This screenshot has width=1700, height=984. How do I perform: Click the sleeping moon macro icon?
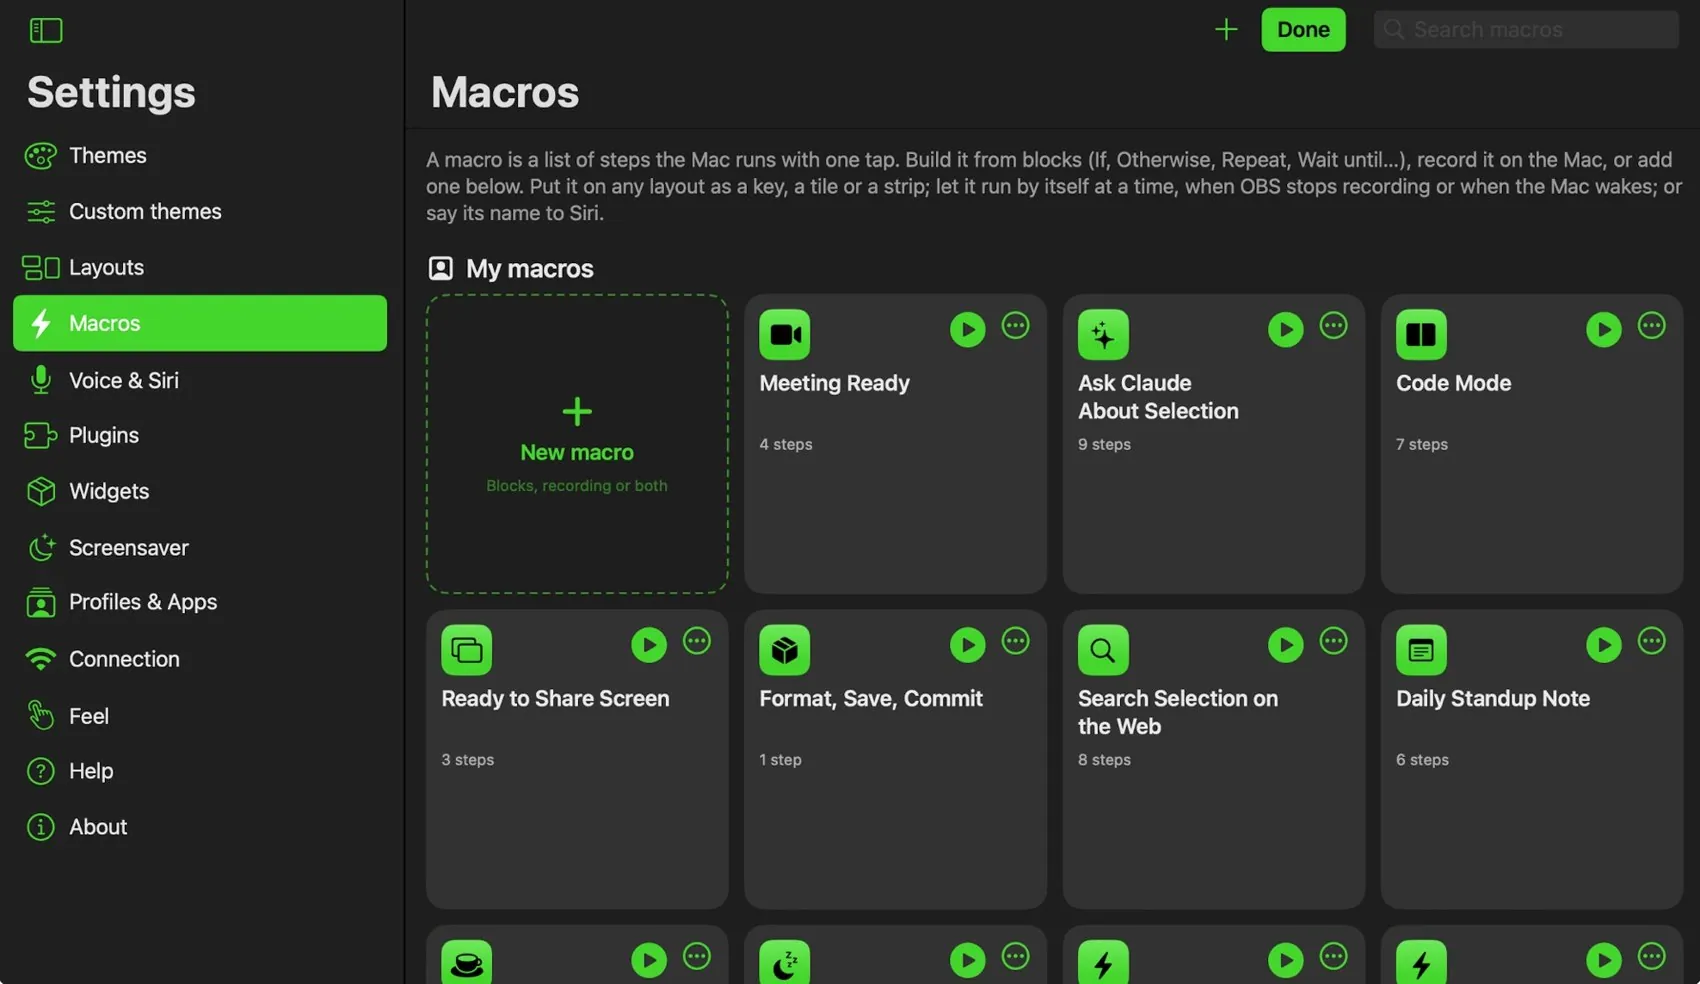click(x=785, y=962)
